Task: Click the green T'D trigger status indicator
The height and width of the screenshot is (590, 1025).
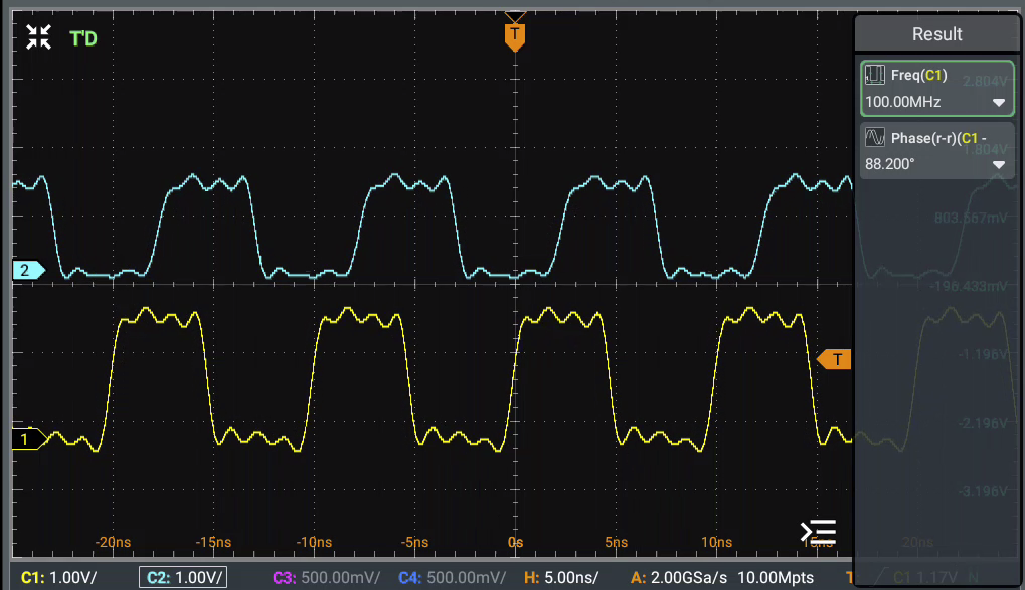Action: tap(83, 39)
